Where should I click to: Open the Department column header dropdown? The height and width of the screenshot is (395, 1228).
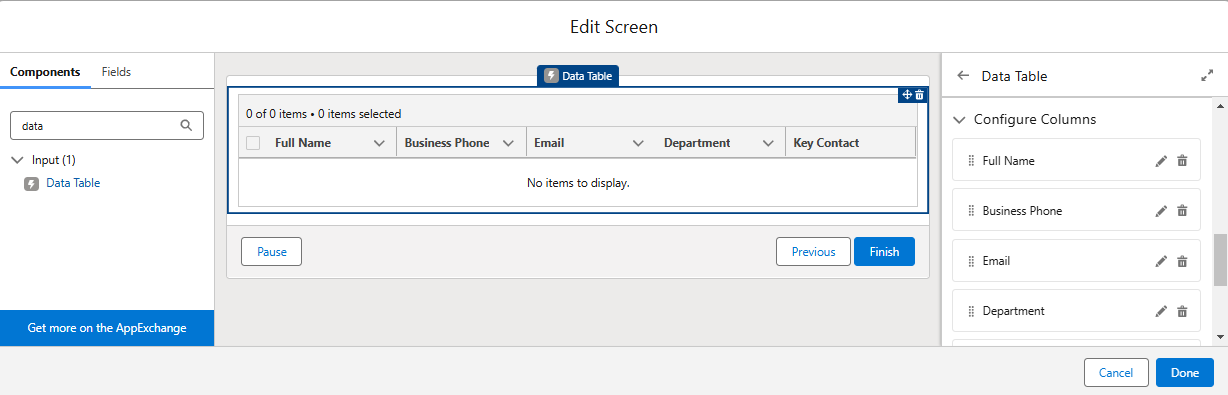(x=768, y=143)
